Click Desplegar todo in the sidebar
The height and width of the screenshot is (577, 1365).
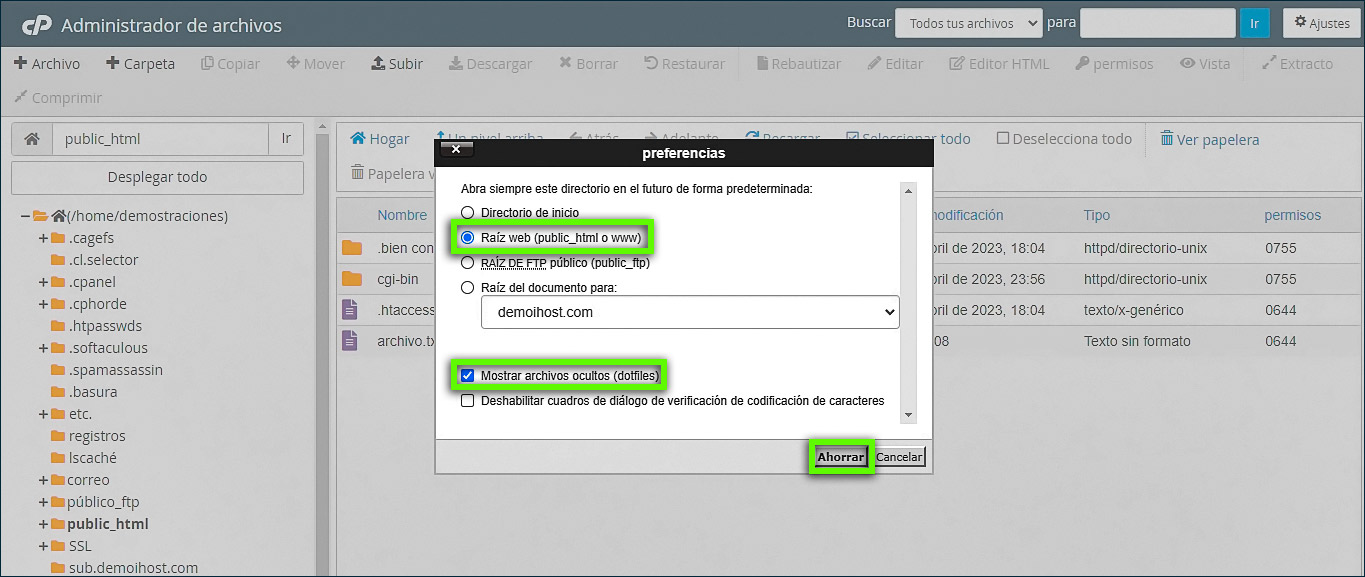[x=157, y=177]
